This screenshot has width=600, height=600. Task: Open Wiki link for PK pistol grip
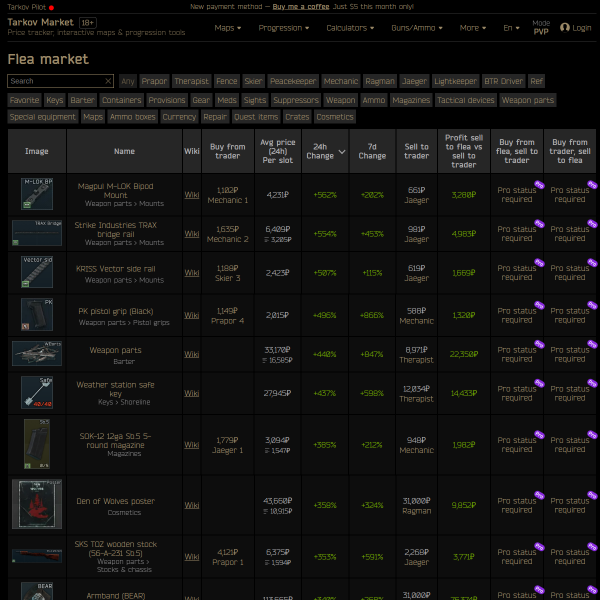(192, 315)
